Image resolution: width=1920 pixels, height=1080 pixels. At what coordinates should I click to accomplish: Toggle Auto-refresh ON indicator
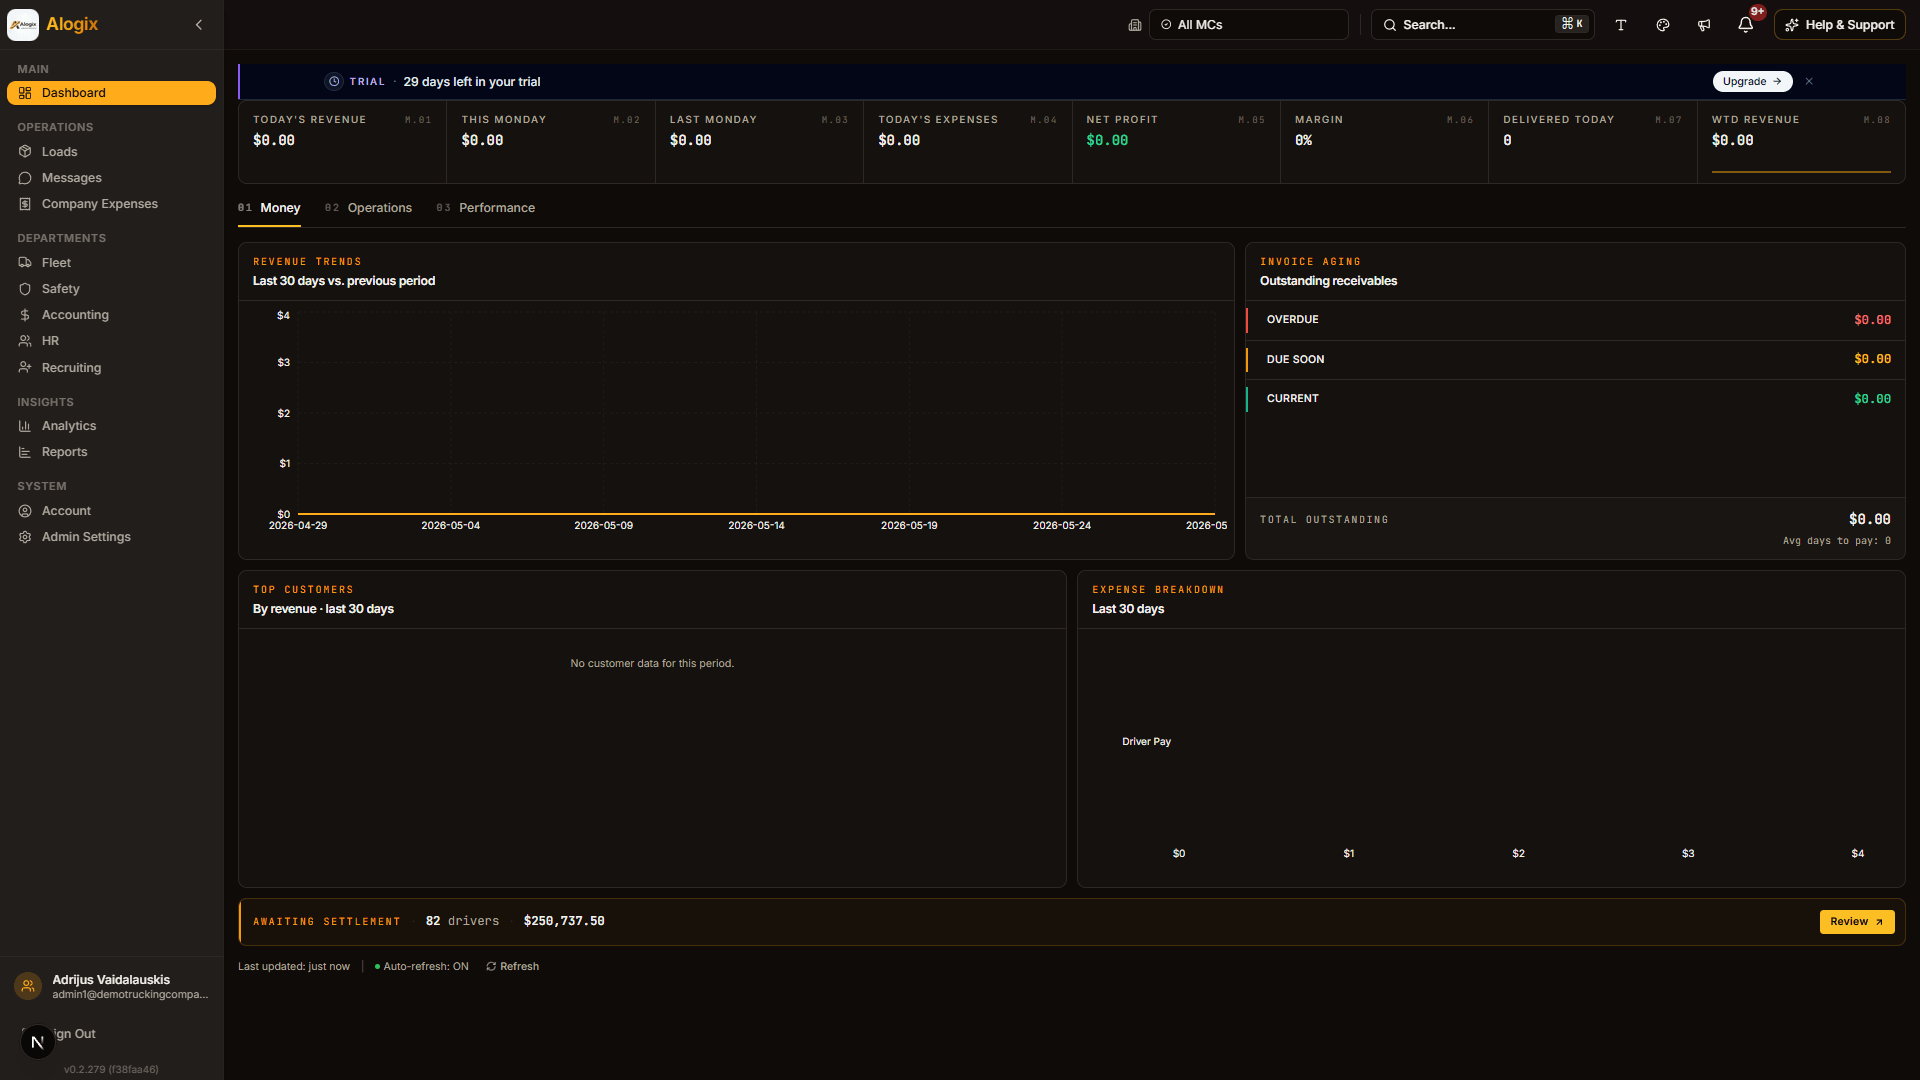(421, 967)
